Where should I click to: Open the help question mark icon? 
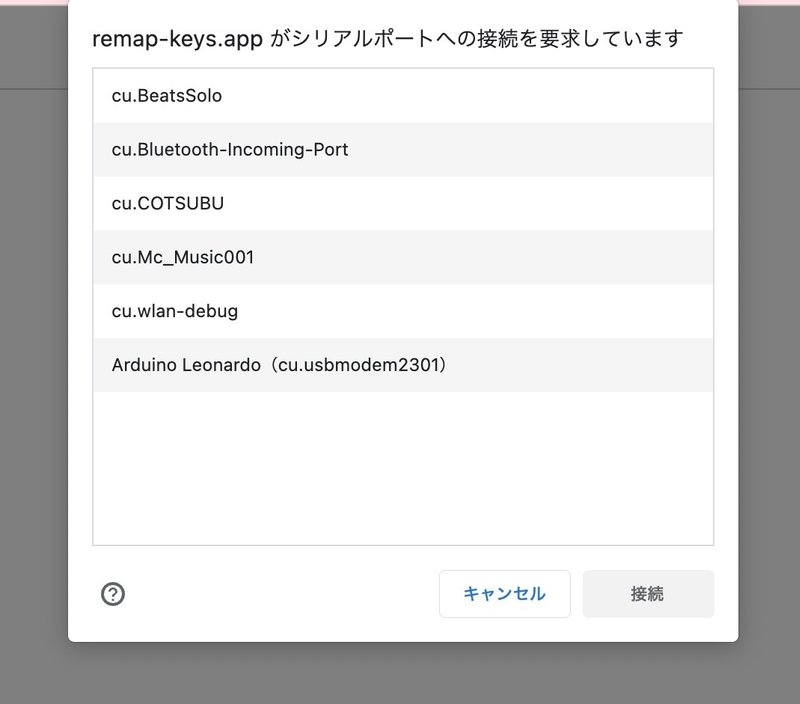pyautogui.click(x=113, y=594)
